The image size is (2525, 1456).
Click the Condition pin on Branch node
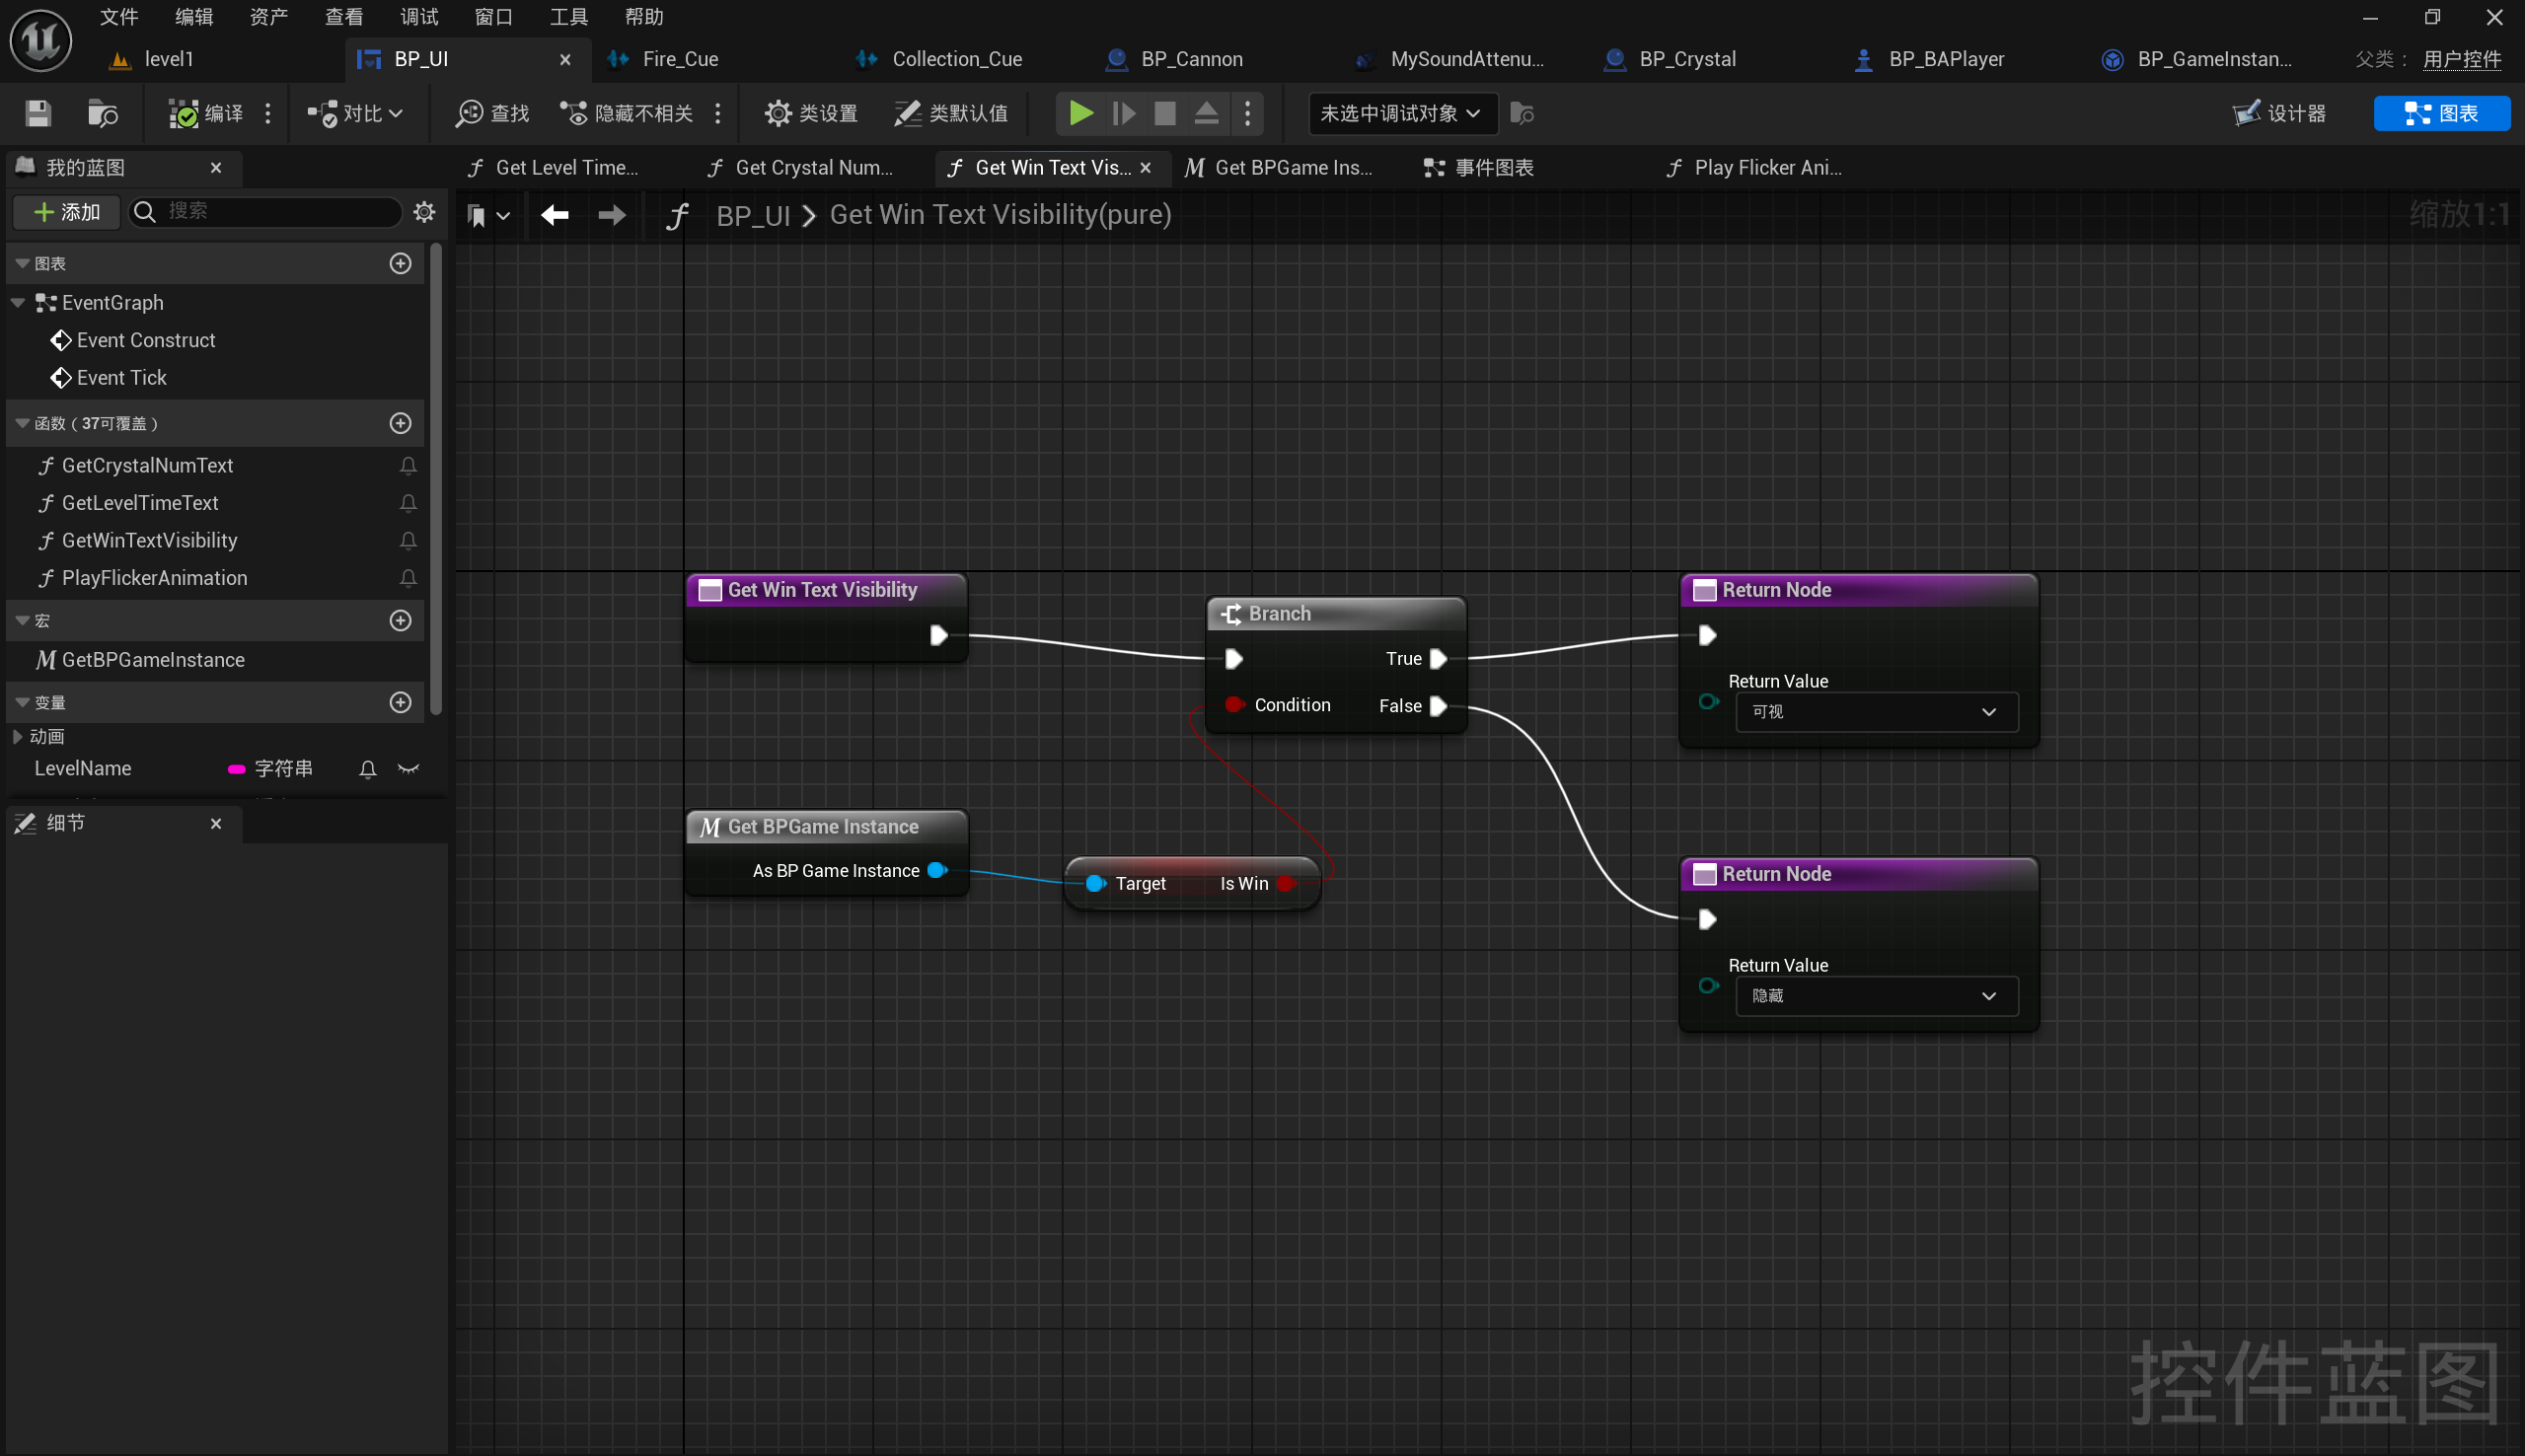[1234, 704]
